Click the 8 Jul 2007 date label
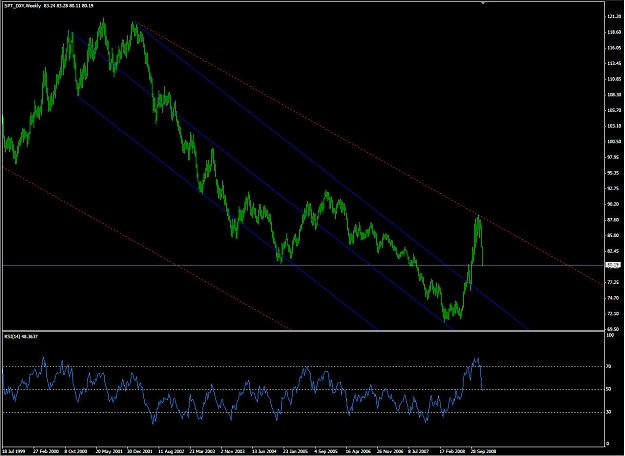625x456 pixels. click(x=419, y=451)
